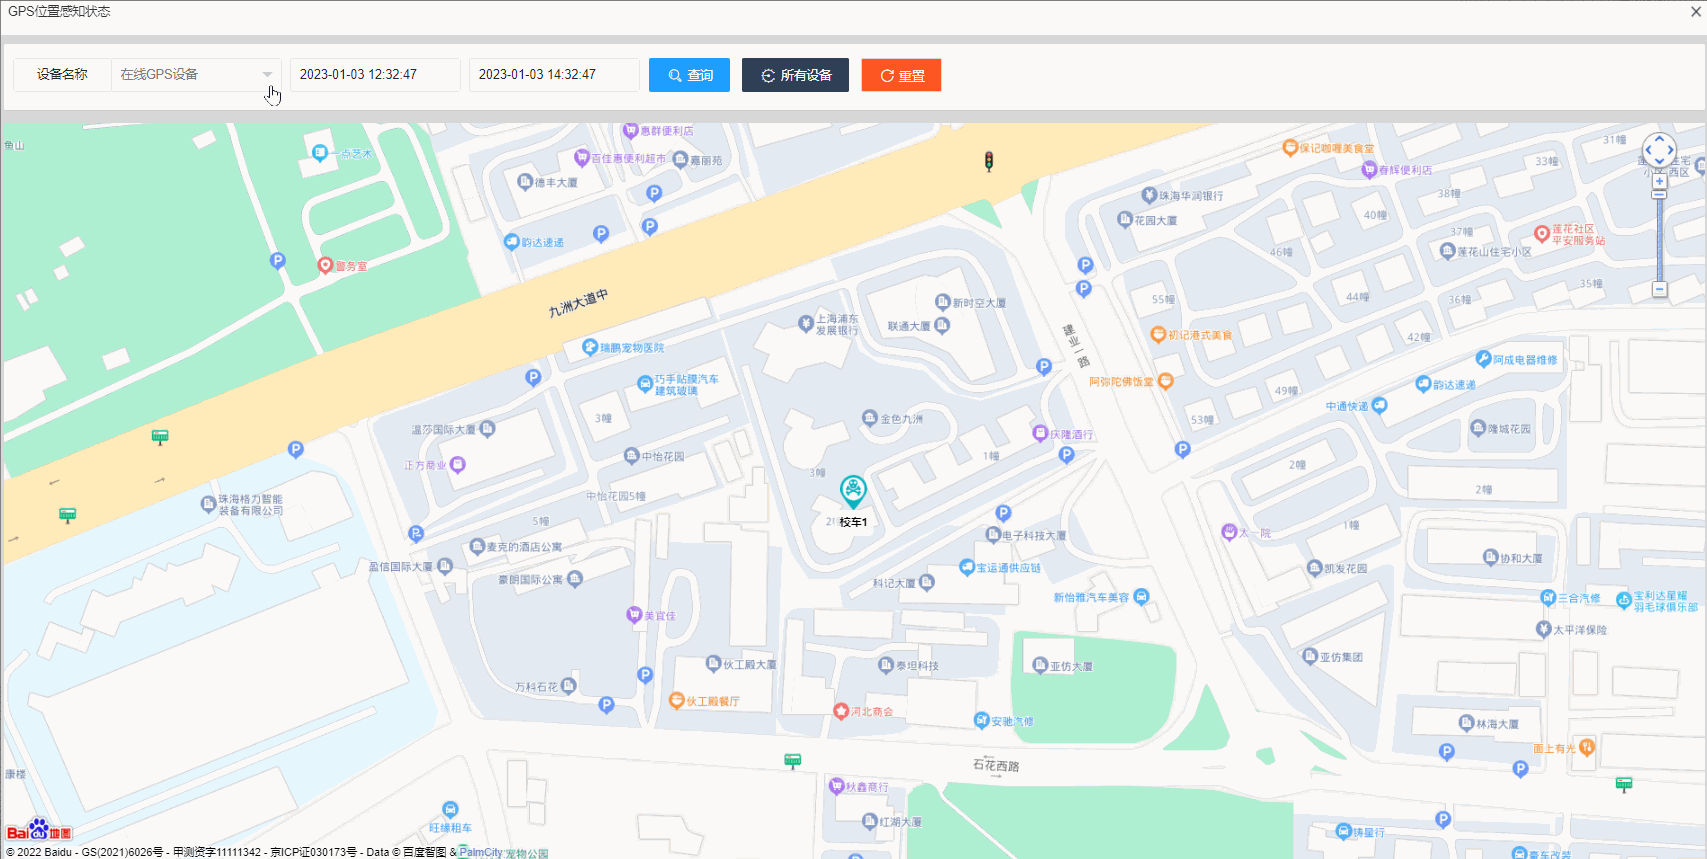This screenshot has width=1707, height=859.
Task: Click the traffic light icon on 九洲大道中
Action: (x=989, y=161)
